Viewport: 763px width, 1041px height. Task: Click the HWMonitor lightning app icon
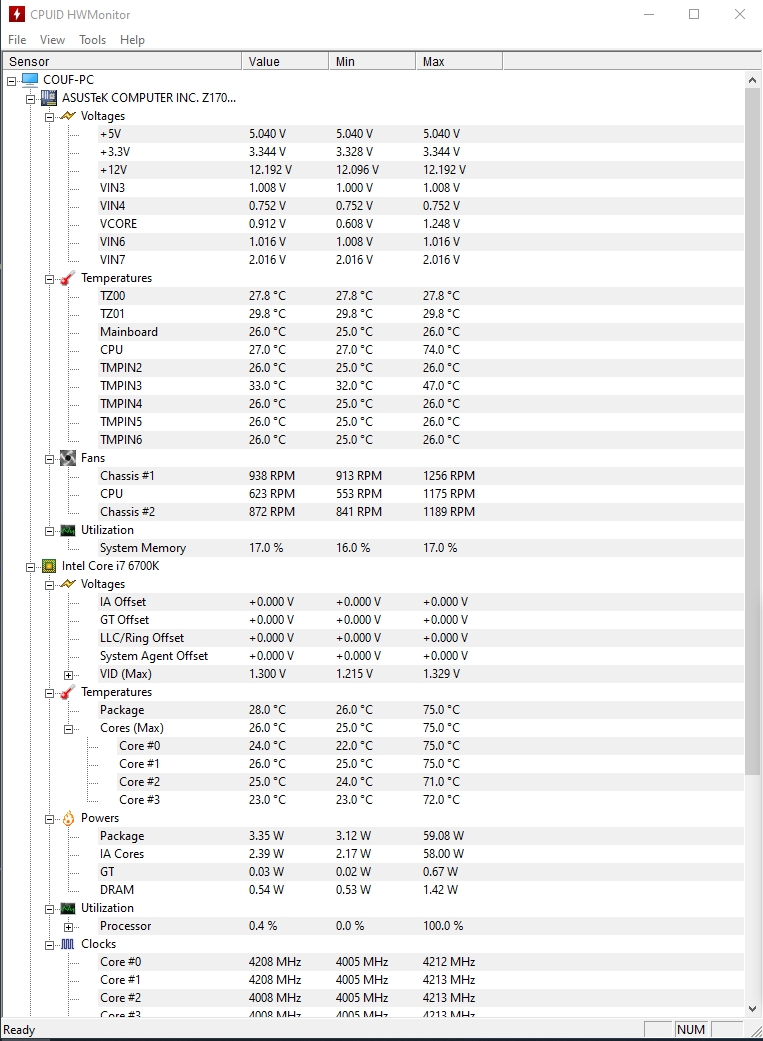[16, 15]
